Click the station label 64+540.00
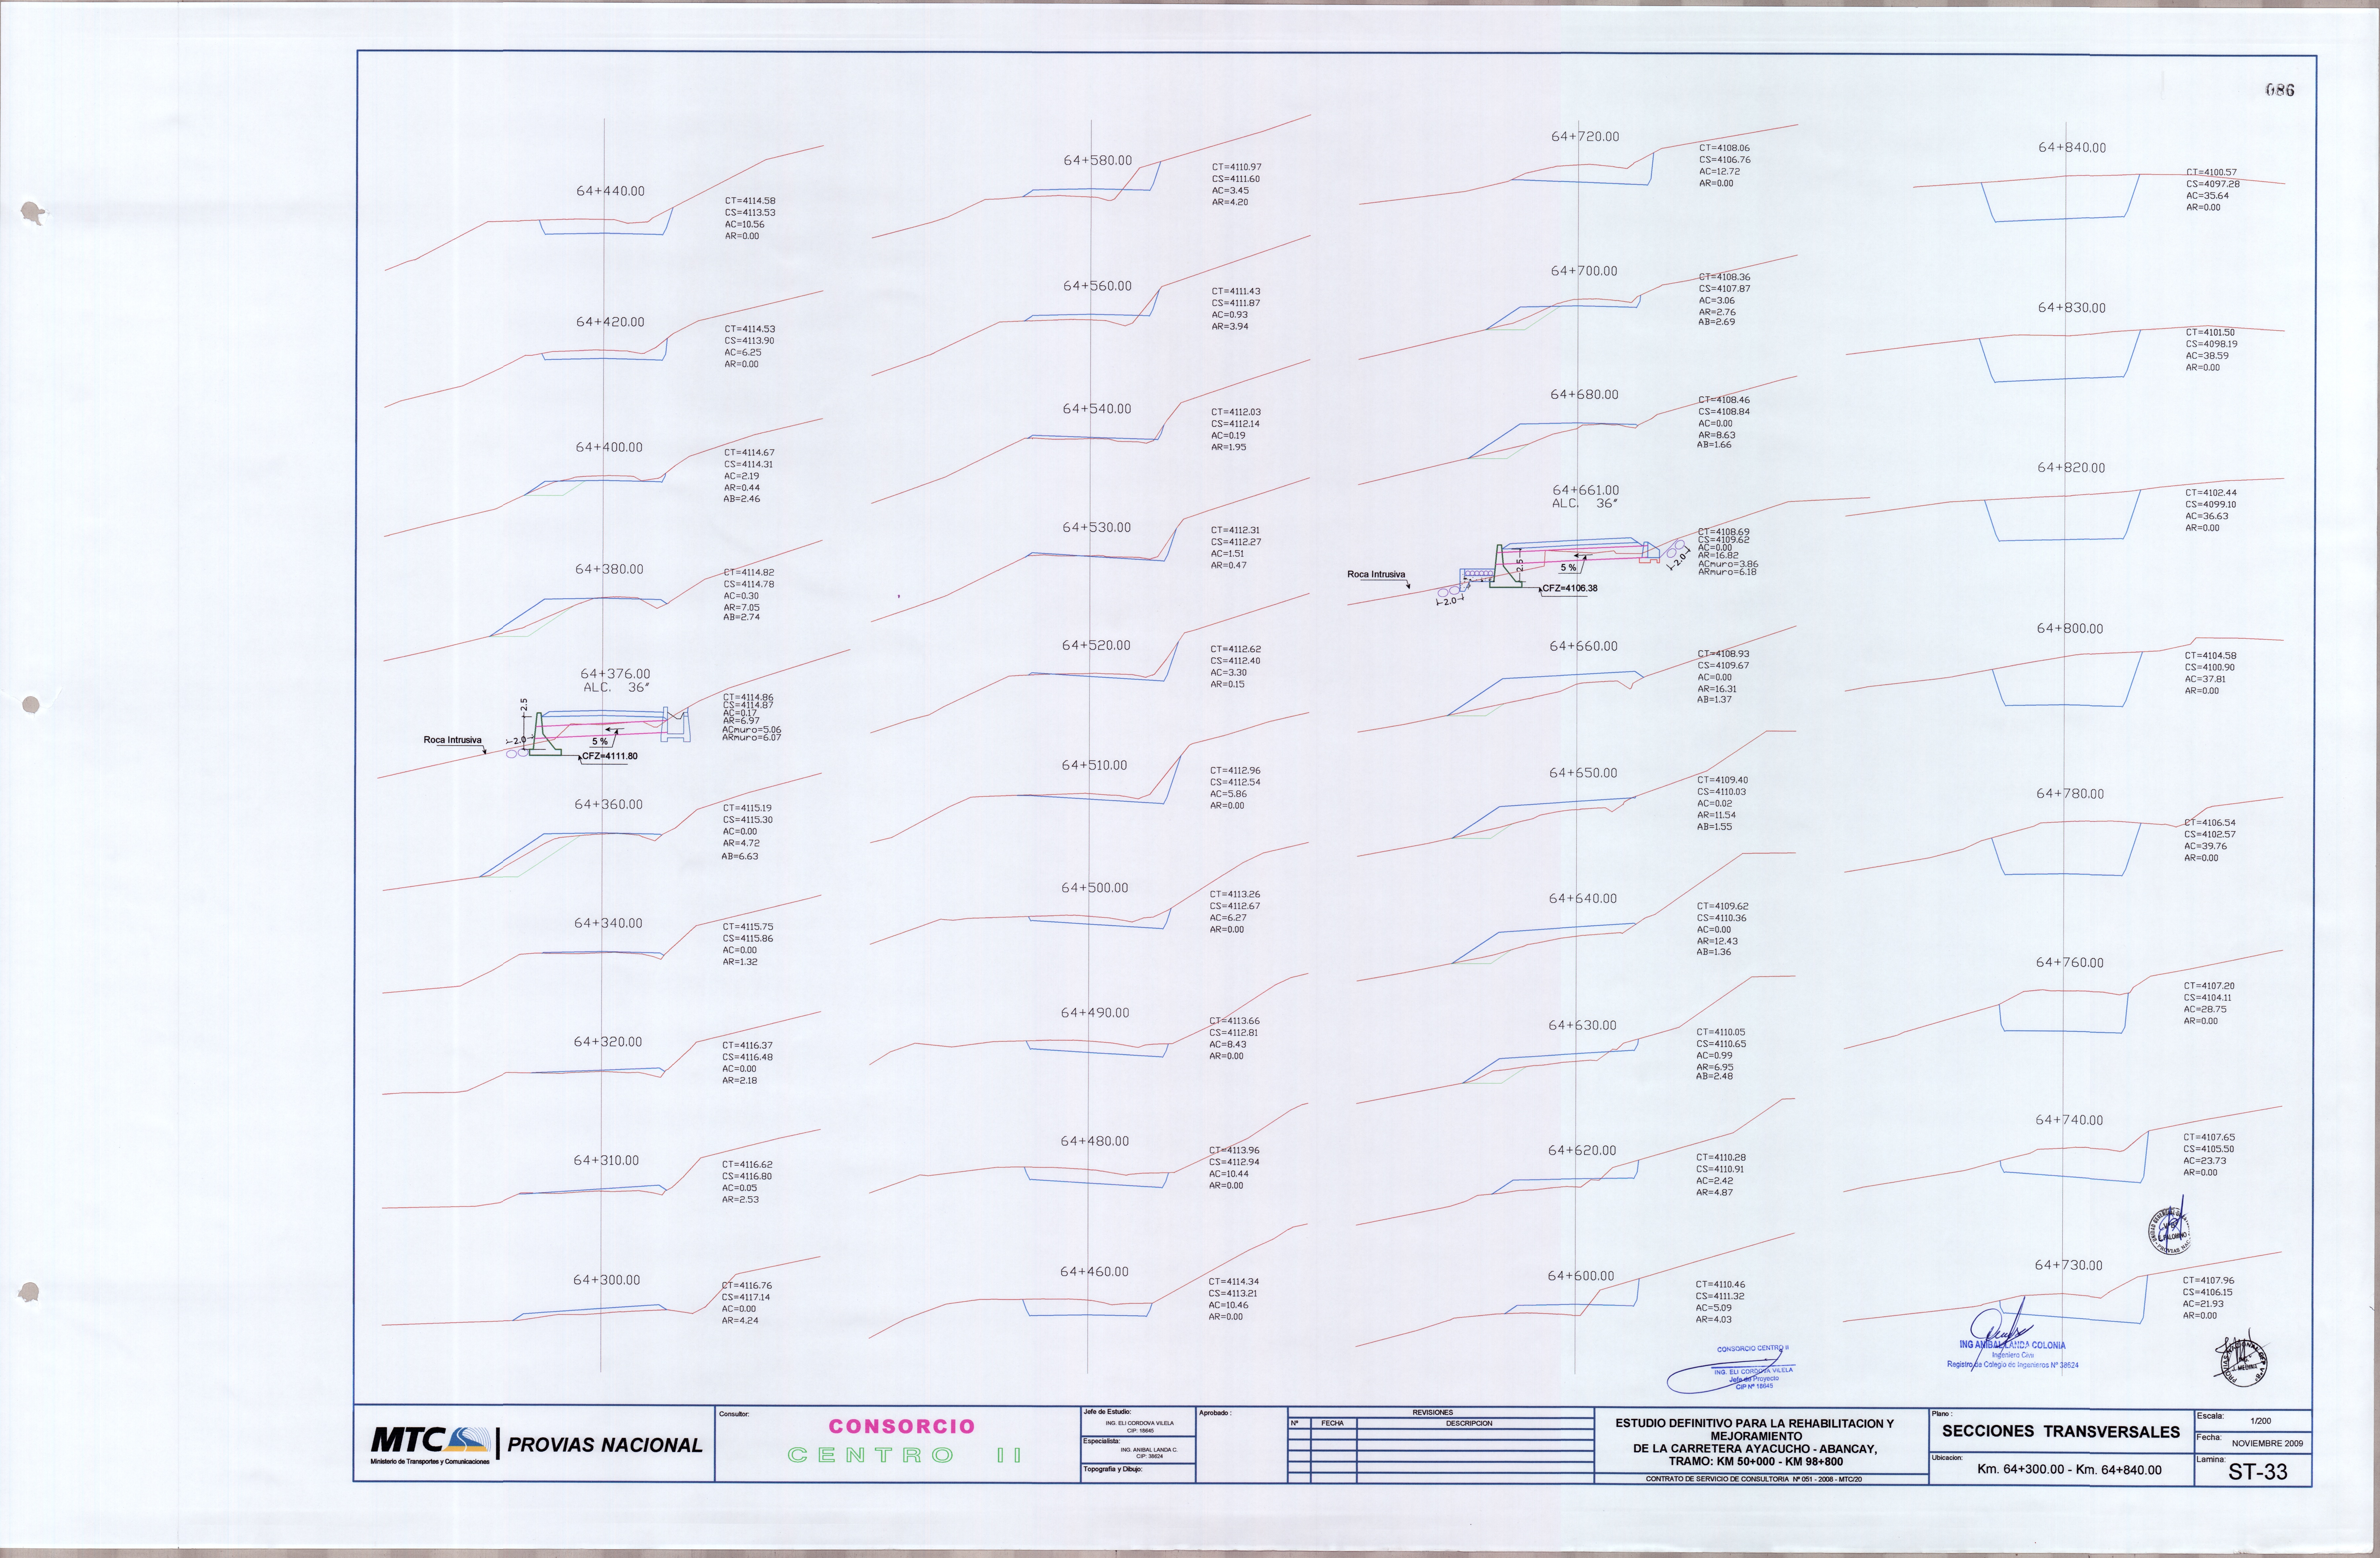Screen dimensions: 2380x1558 [1097, 409]
